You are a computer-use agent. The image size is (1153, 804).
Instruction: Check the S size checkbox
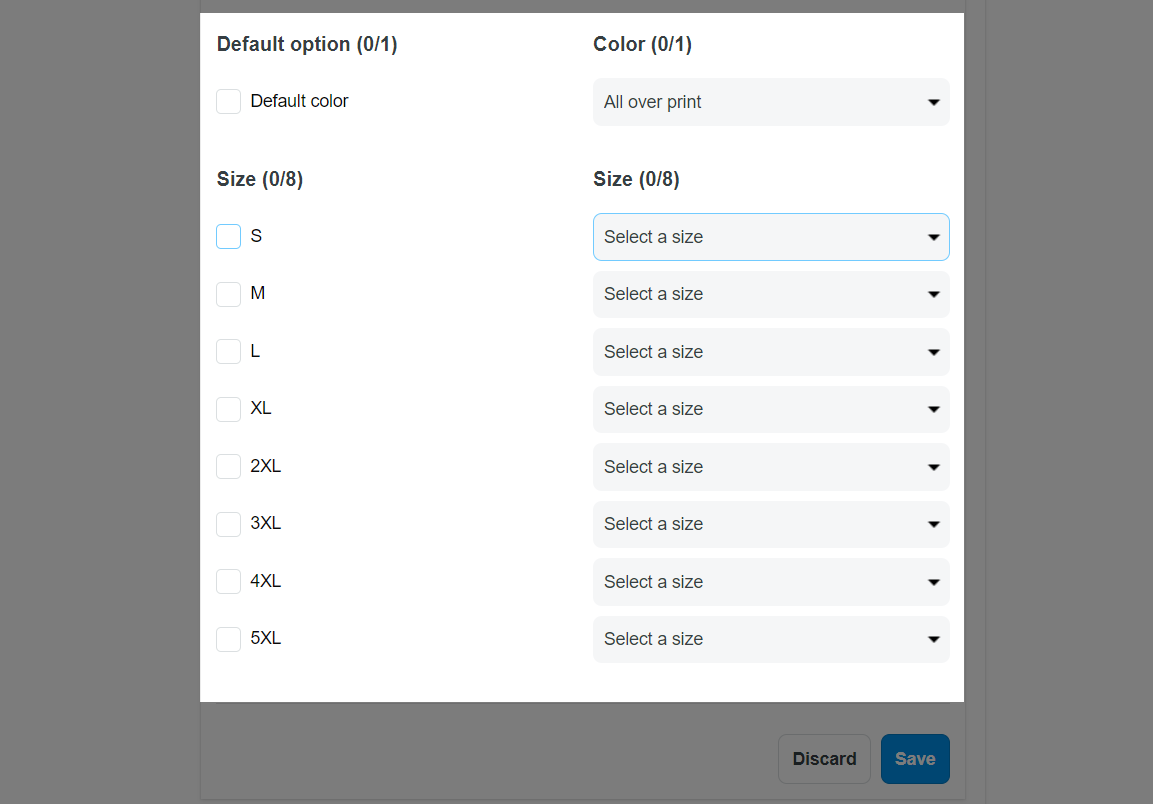229,237
